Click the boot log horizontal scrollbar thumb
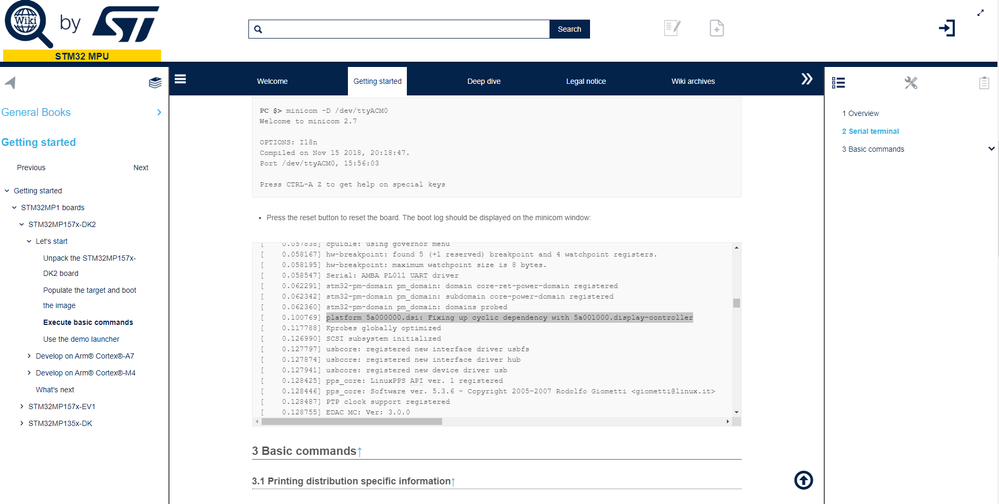 [352, 421]
